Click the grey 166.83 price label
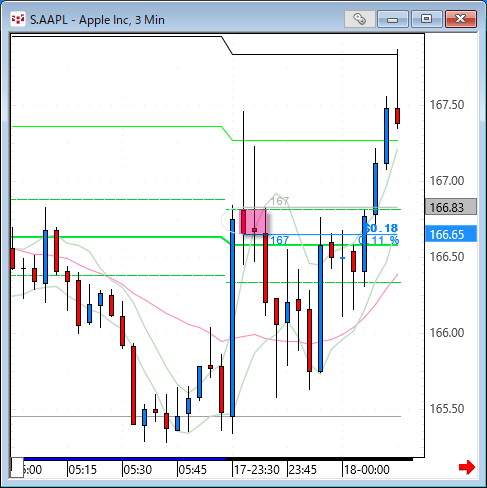Viewport: 487px width, 488px height. [x=451, y=207]
